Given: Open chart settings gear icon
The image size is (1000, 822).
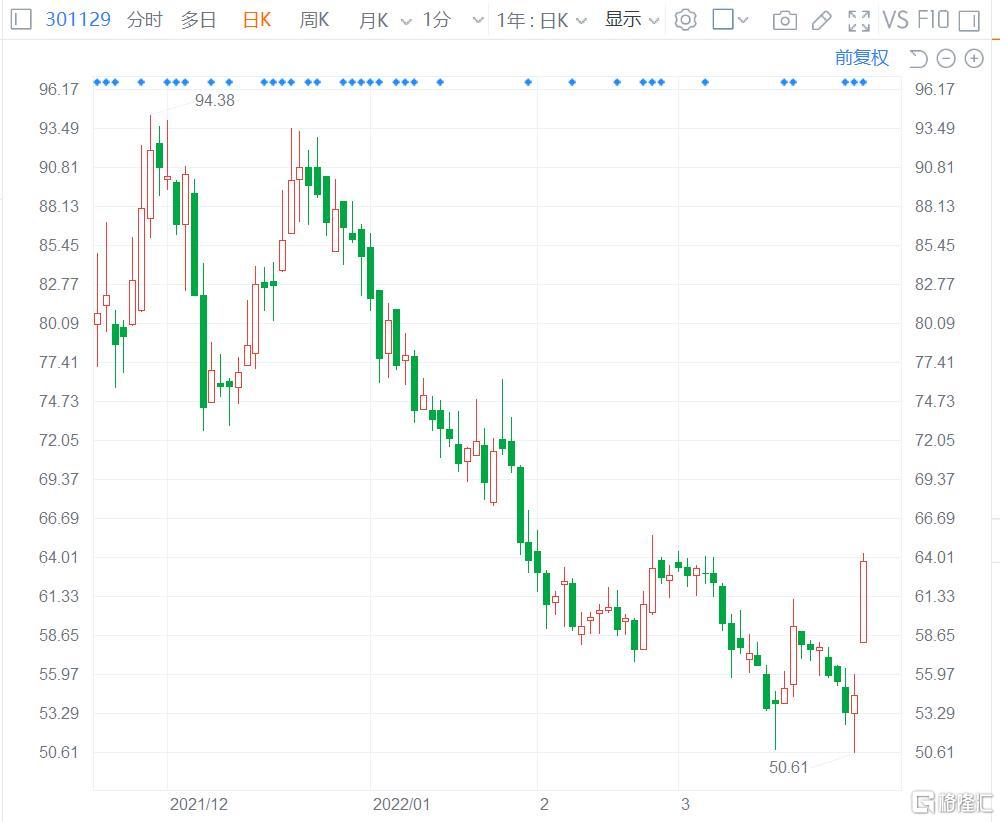Looking at the screenshot, I should click(686, 20).
